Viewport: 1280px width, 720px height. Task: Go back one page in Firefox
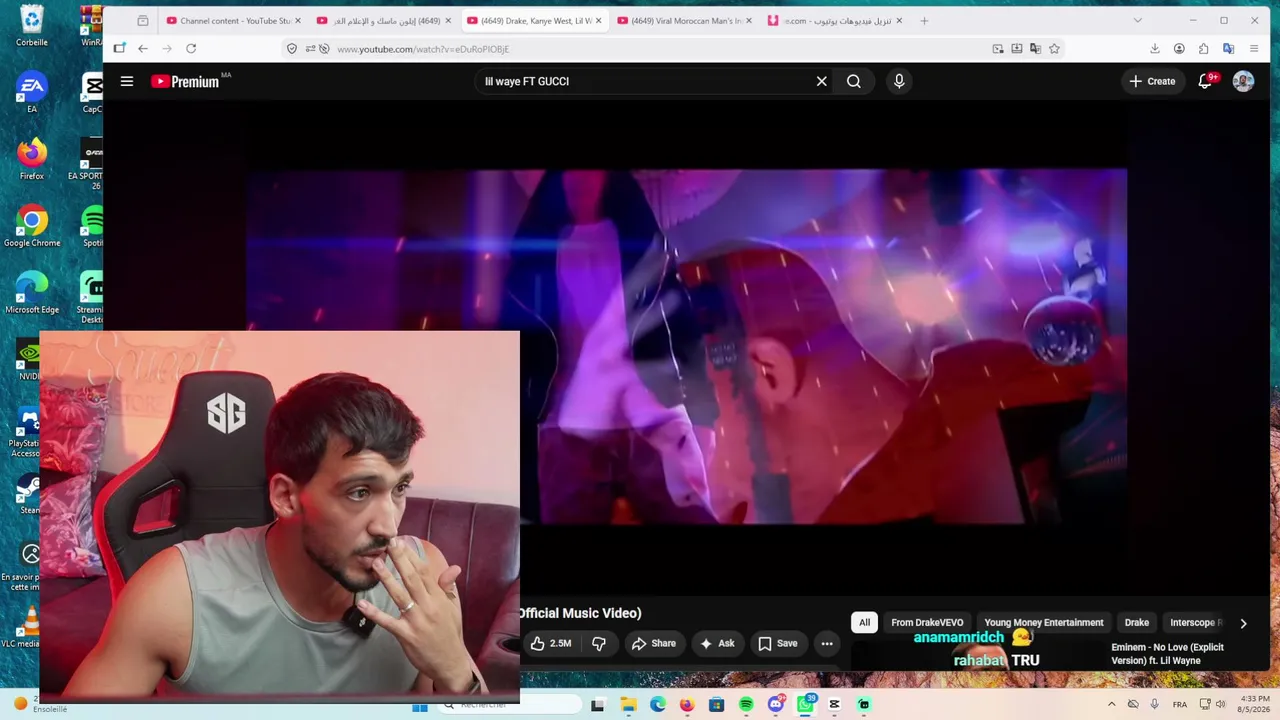click(x=143, y=48)
